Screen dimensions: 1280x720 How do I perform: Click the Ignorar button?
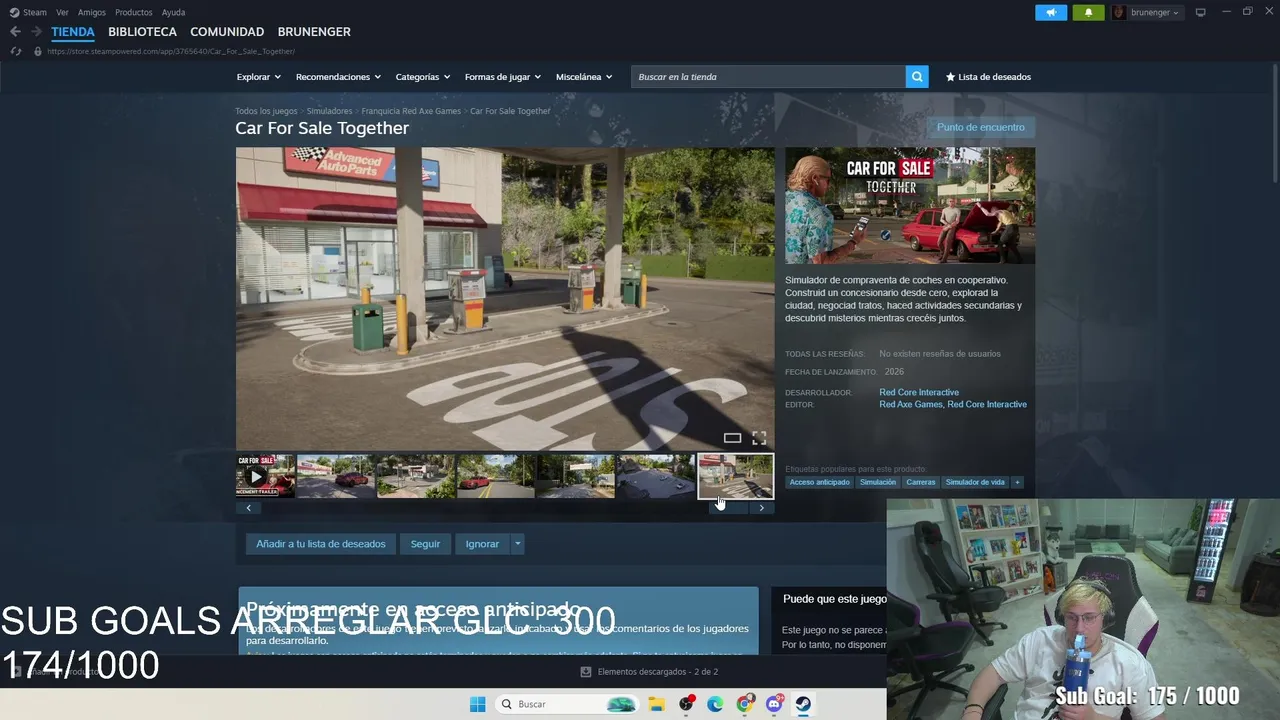tap(482, 544)
